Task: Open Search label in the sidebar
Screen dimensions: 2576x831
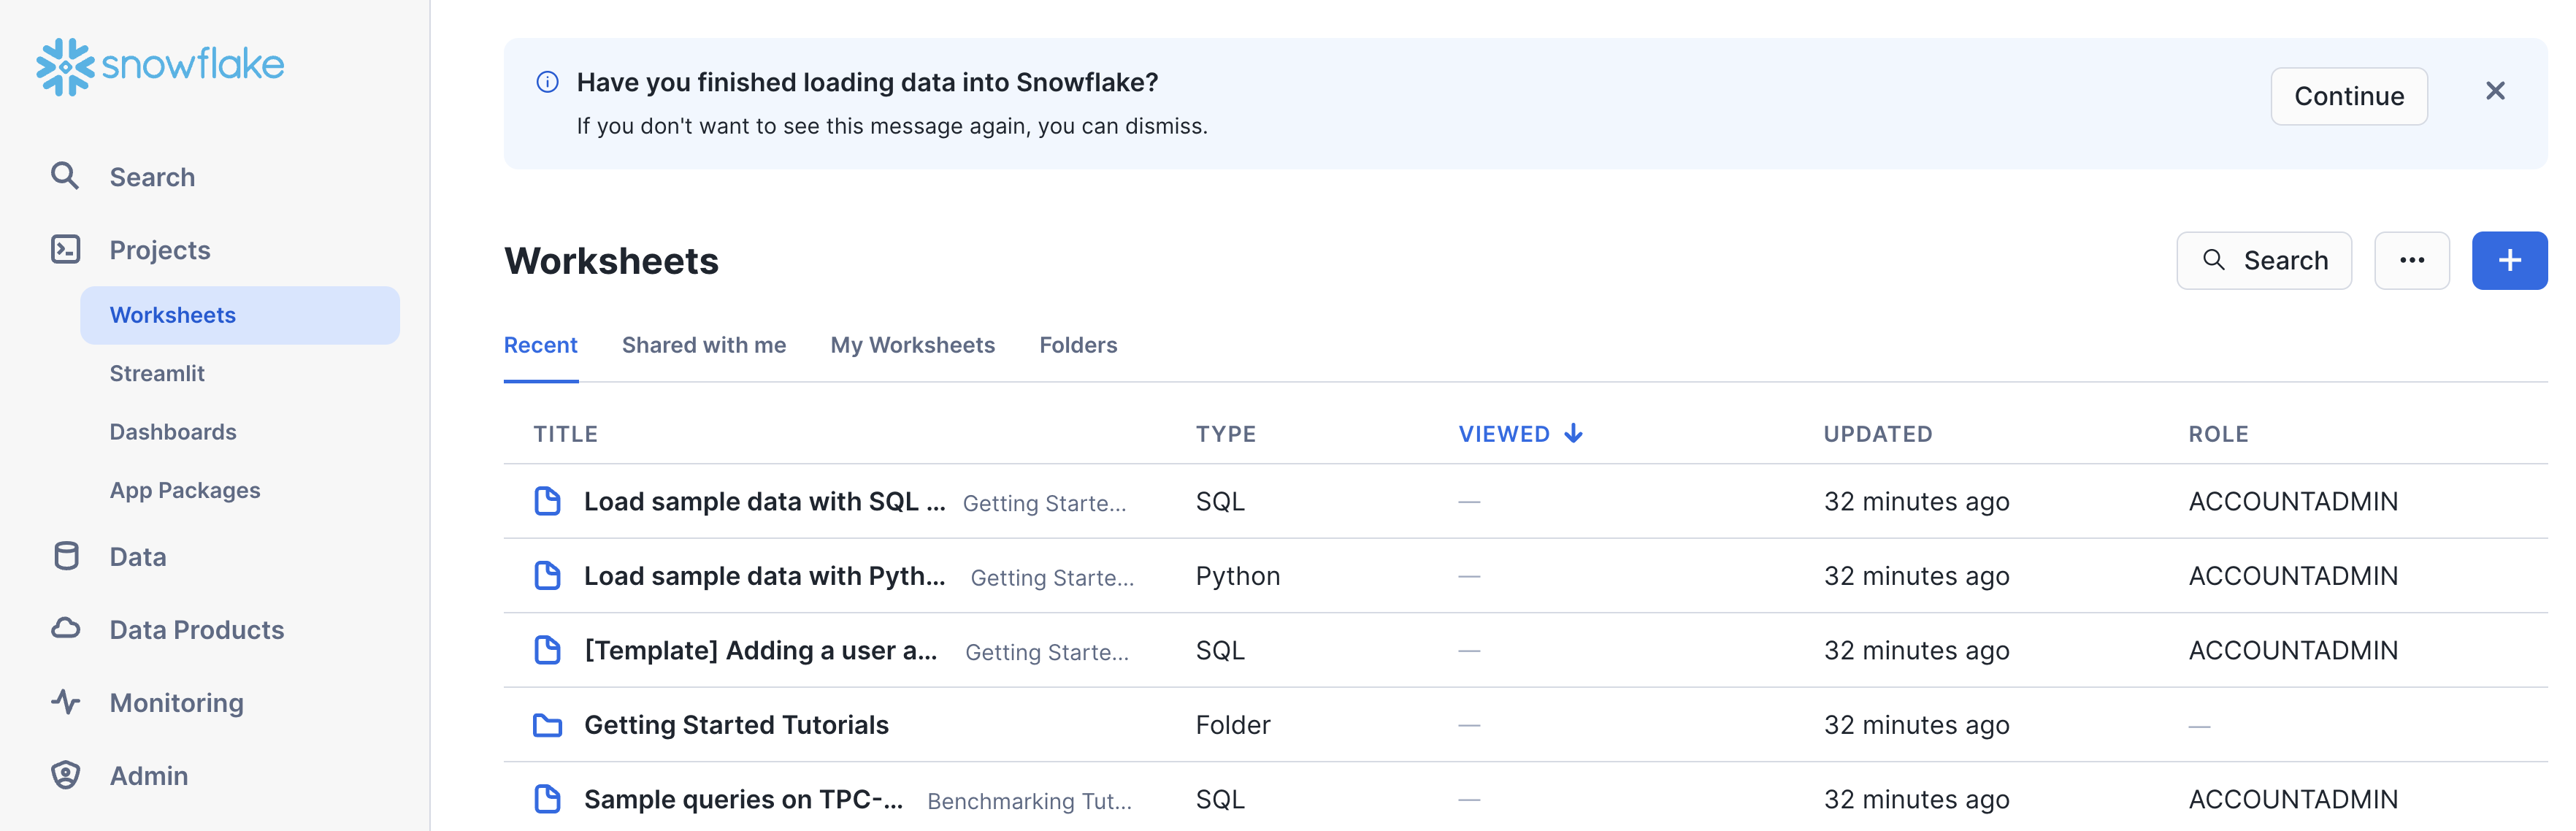Action: [152, 177]
